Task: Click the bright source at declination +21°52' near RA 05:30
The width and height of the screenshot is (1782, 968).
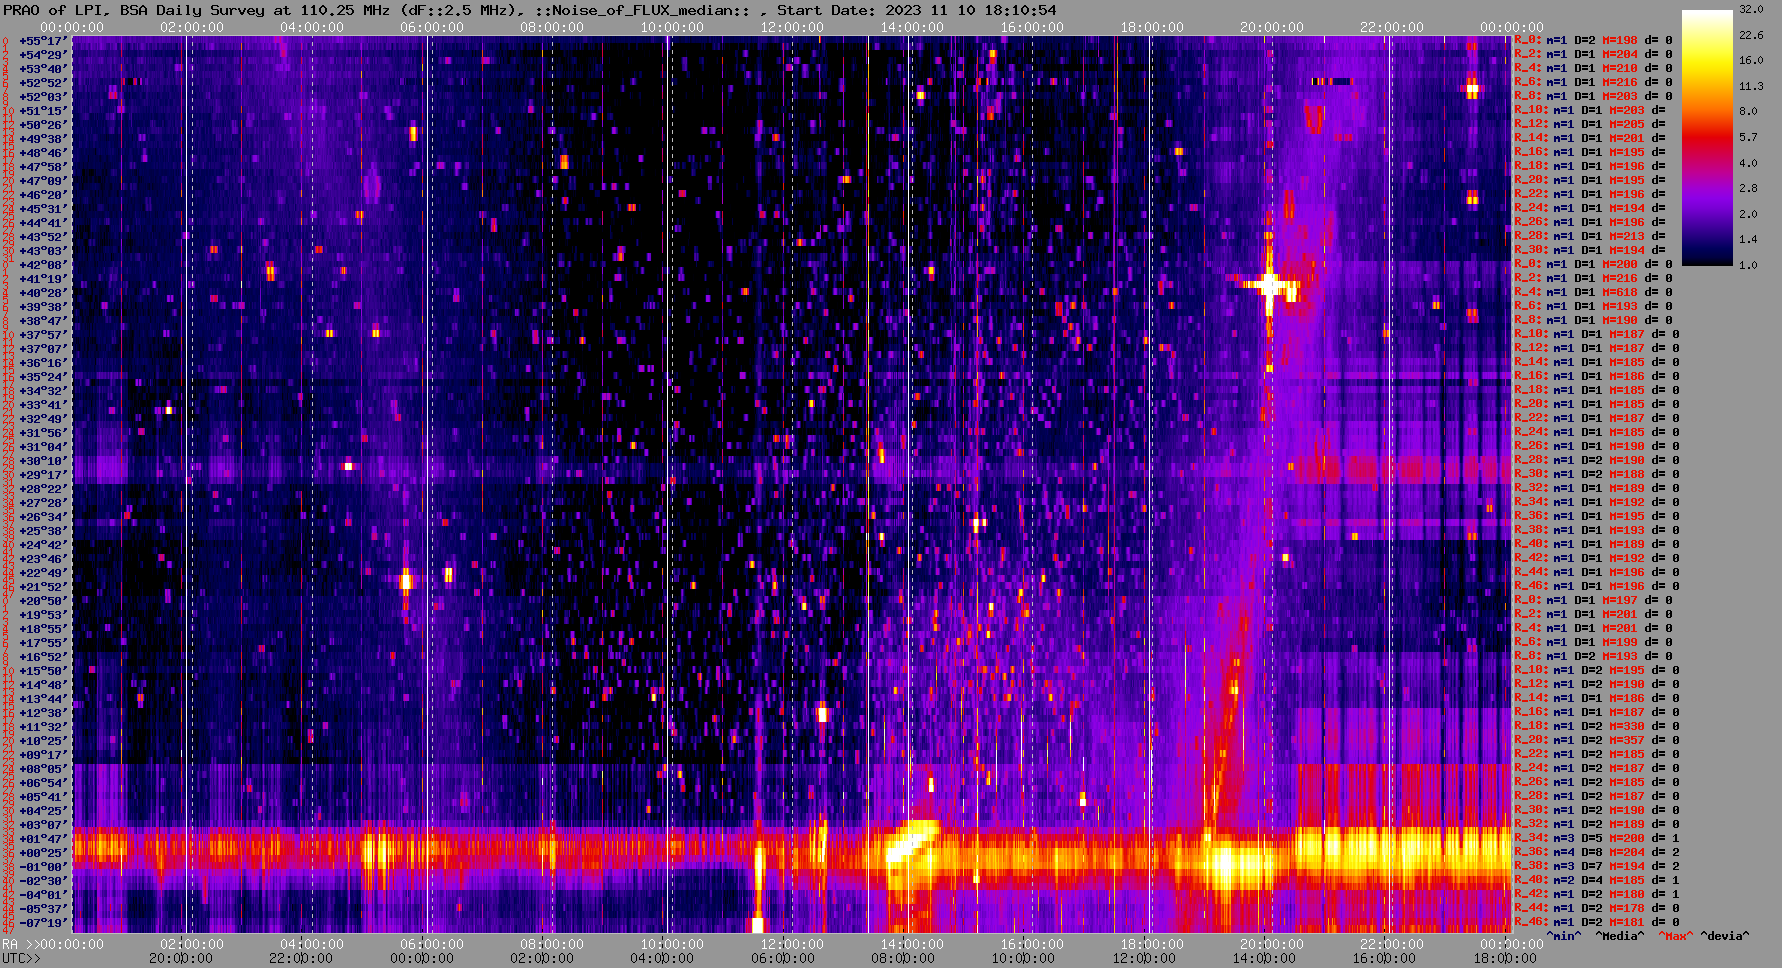Action: [405, 580]
